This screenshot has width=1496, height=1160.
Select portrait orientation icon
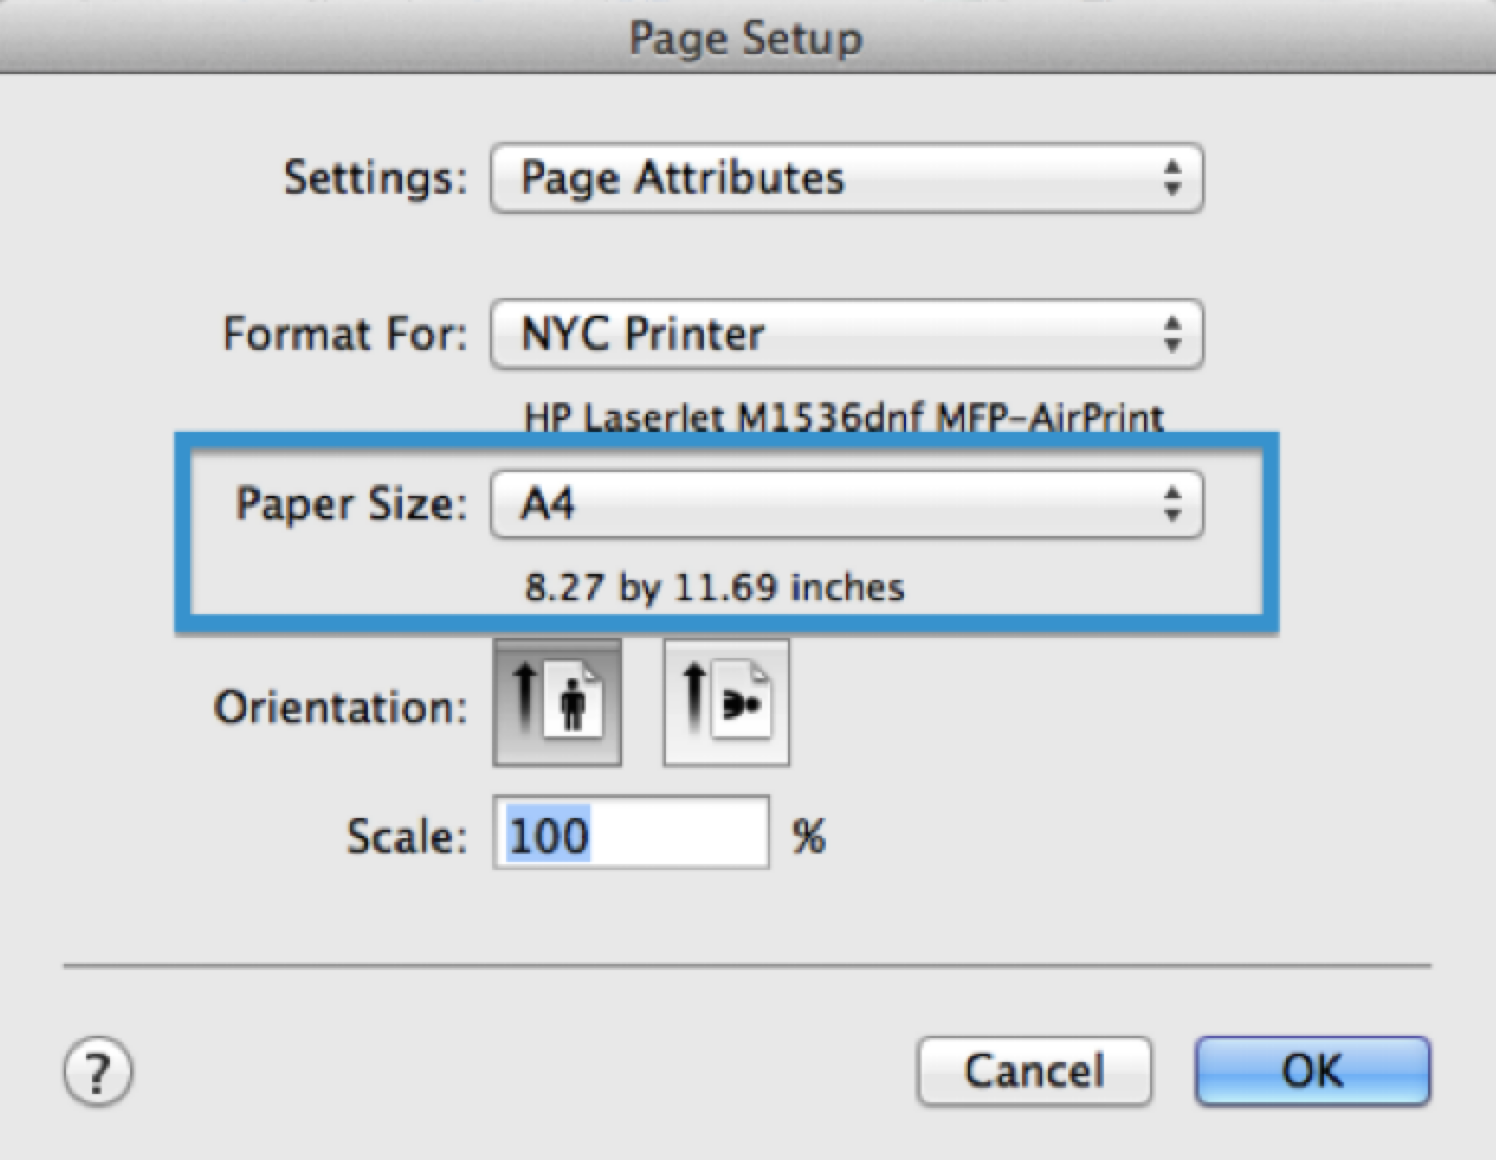tap(557, 703)
